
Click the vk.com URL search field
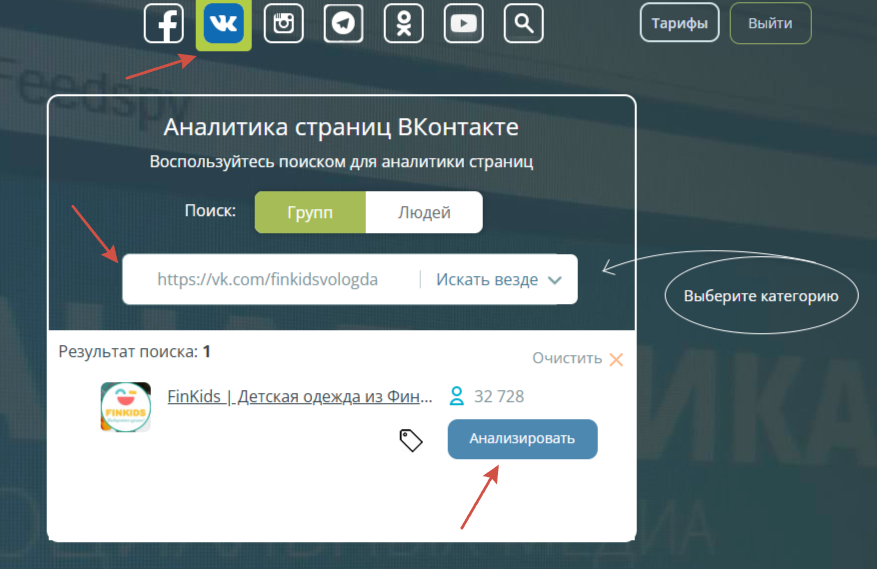pos(271,279)
